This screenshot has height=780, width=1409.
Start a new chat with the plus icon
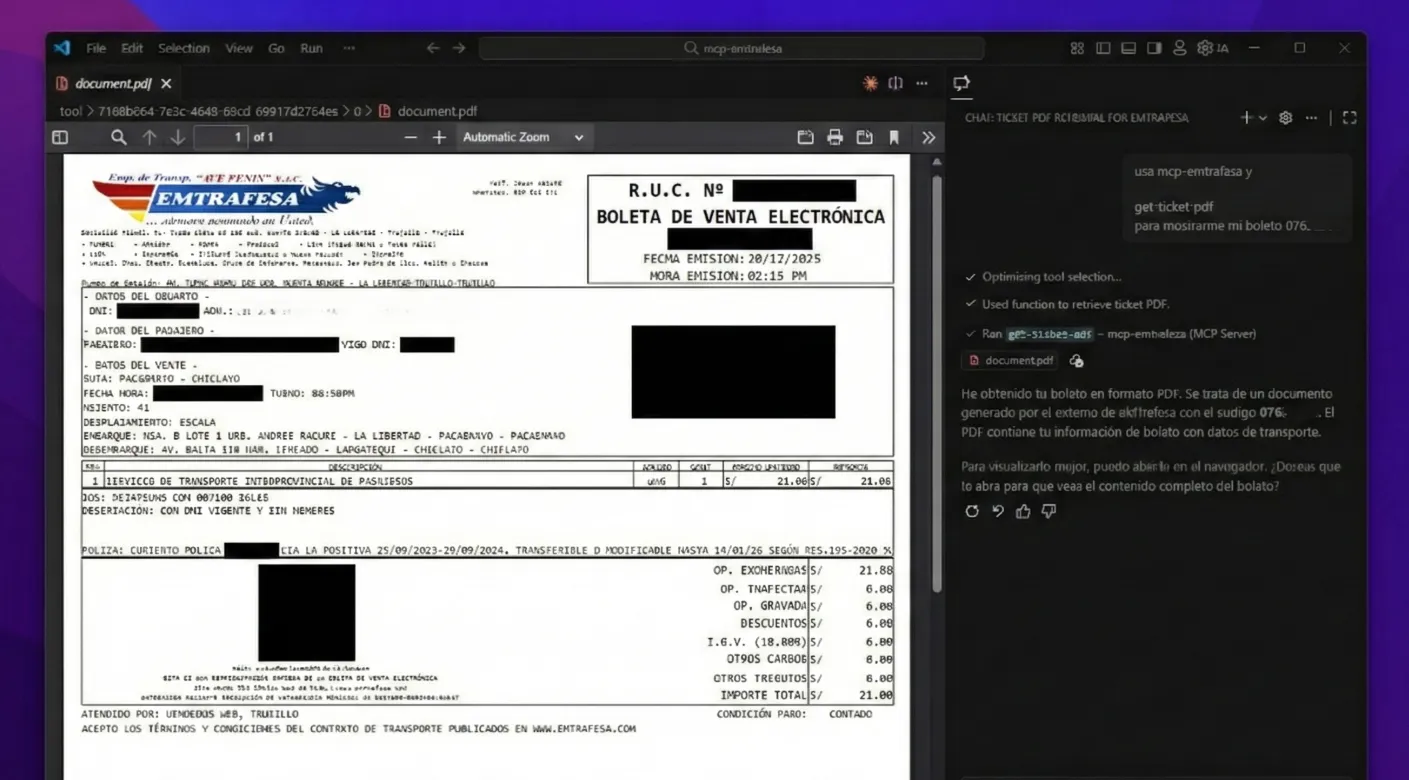1247,117
